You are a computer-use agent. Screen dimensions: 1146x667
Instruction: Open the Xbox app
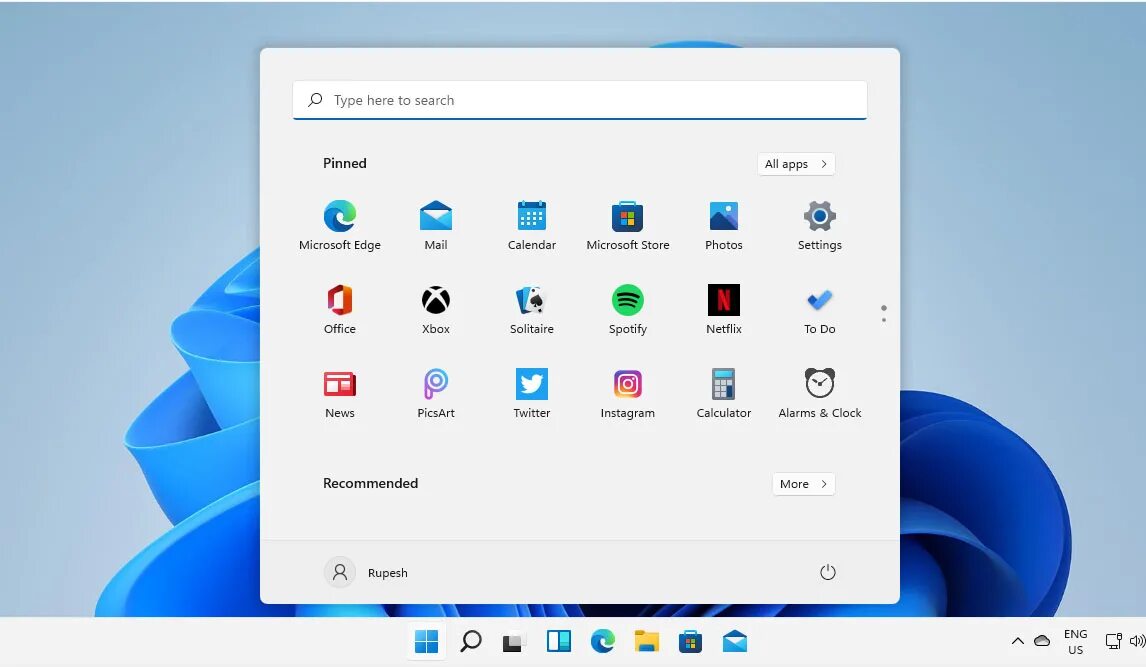[x=436, y=309]
